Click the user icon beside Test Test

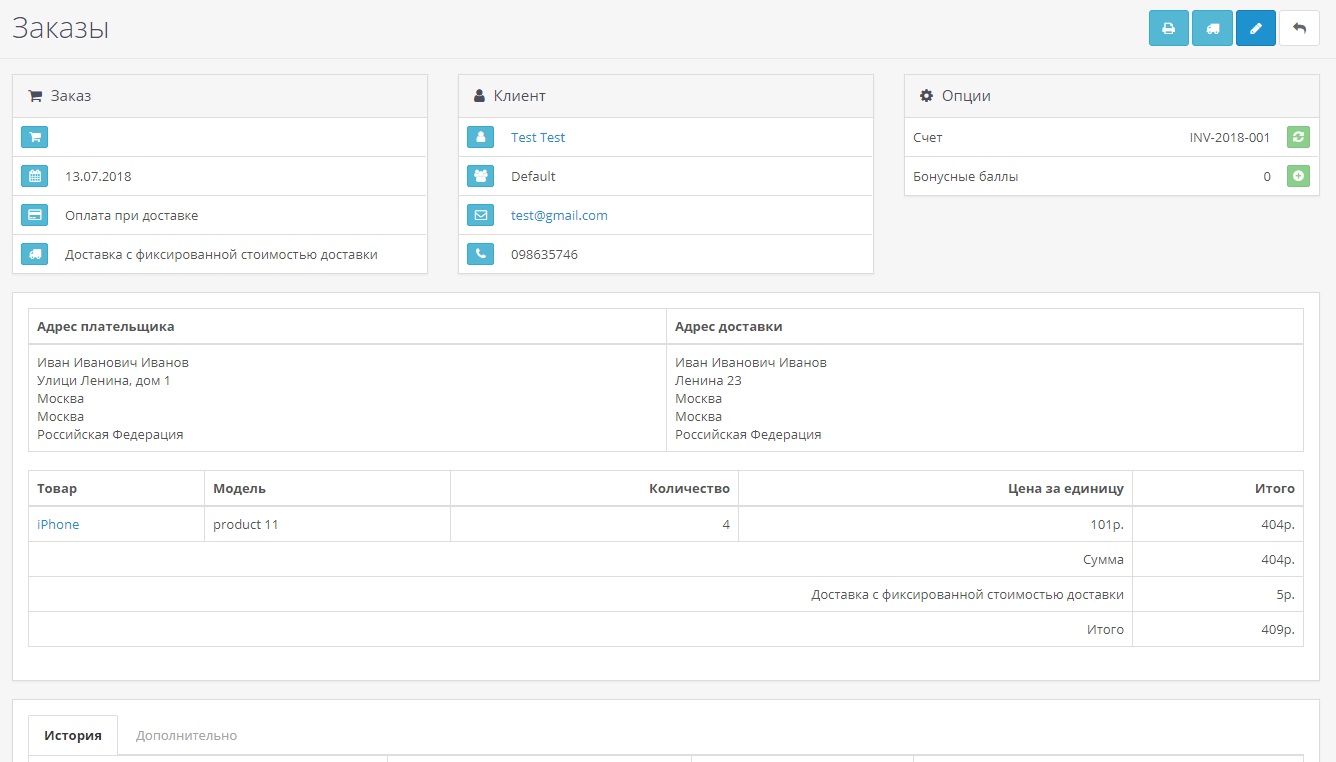point(480,137)
